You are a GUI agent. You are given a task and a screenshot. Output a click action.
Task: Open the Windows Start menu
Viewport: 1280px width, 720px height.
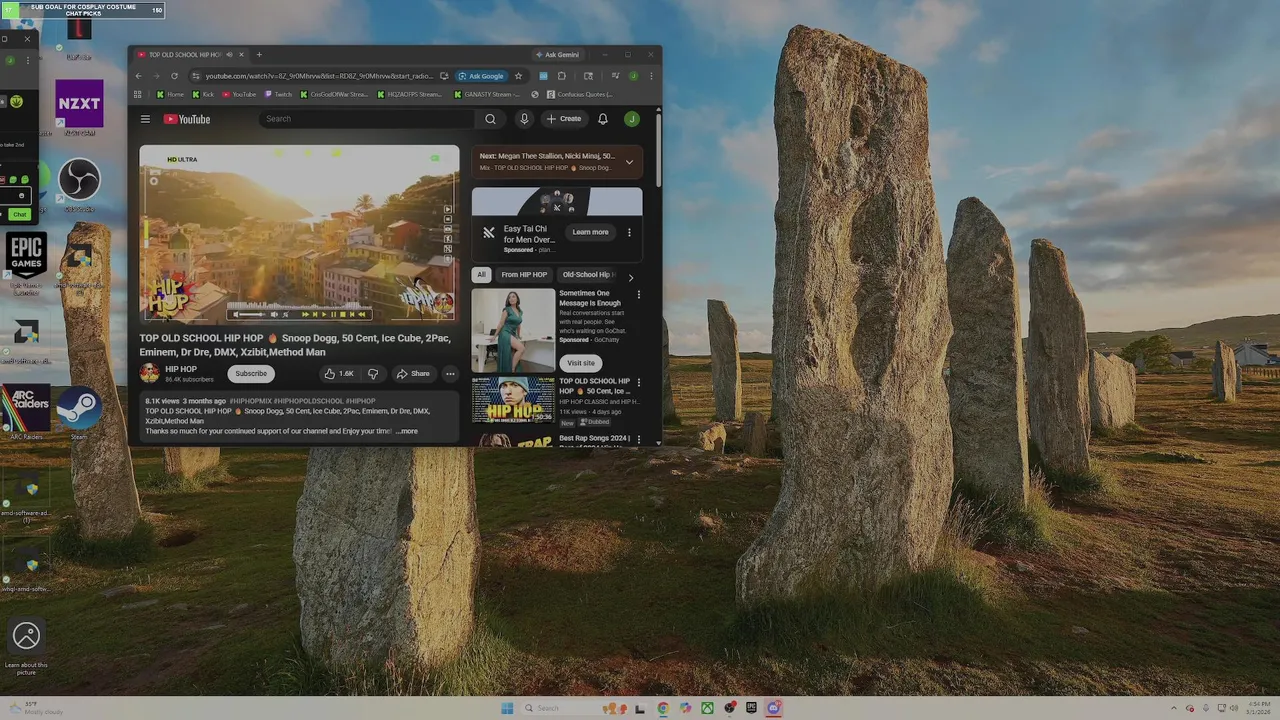click(507, 708)
